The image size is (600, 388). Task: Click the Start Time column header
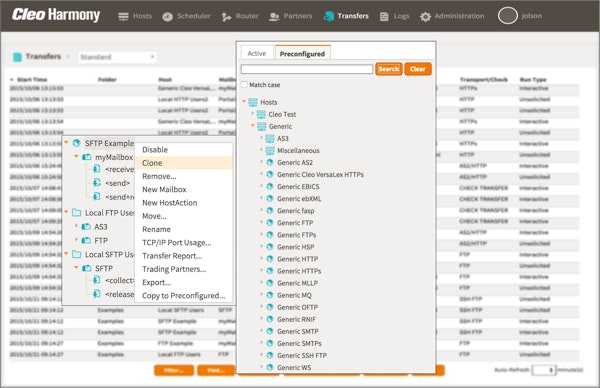[x=32, y=80]
